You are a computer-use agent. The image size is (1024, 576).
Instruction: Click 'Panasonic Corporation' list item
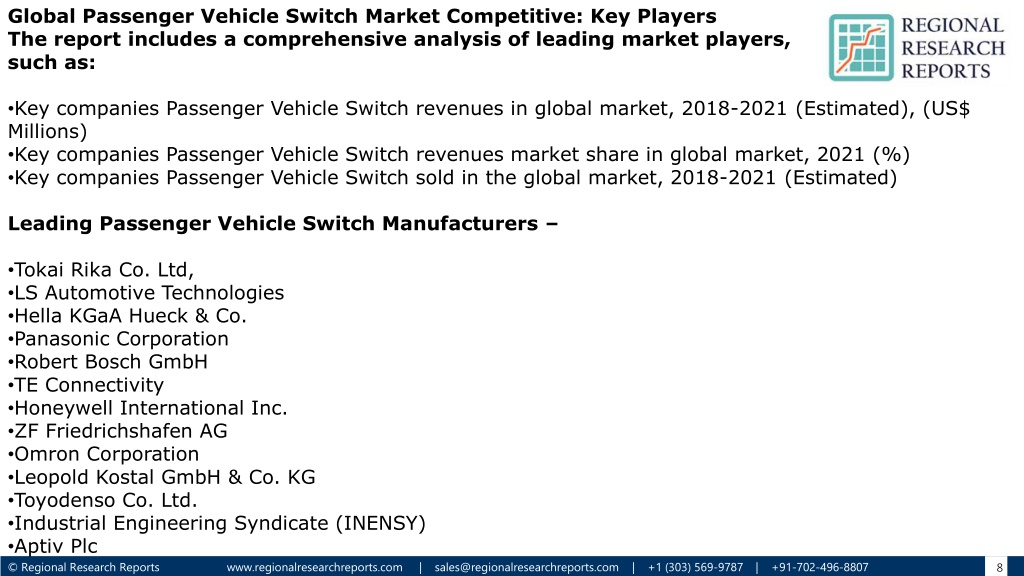coord(118,338)
